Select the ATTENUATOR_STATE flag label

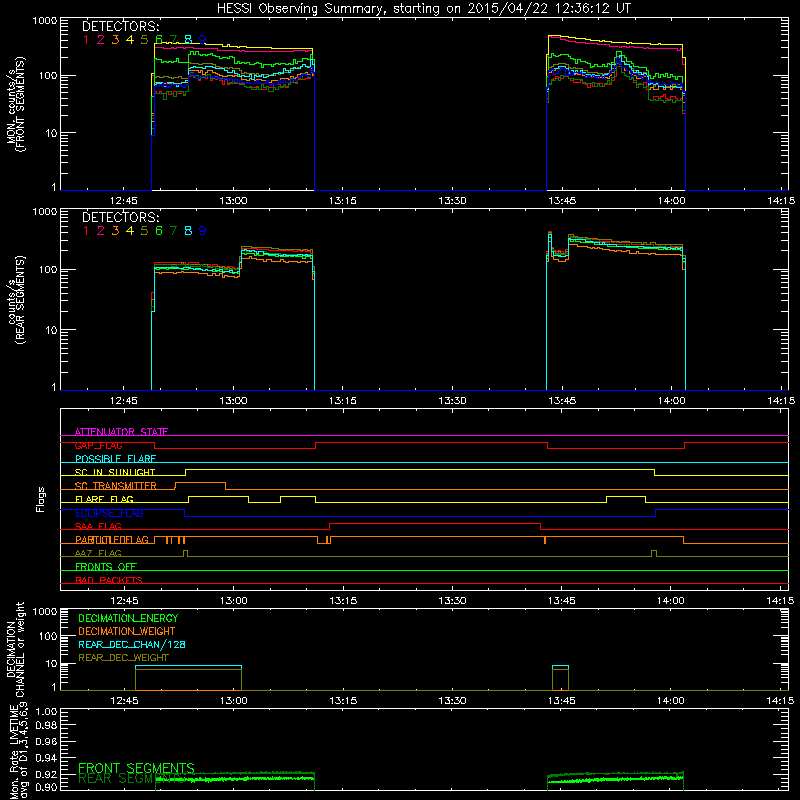[x=121, y=432]
